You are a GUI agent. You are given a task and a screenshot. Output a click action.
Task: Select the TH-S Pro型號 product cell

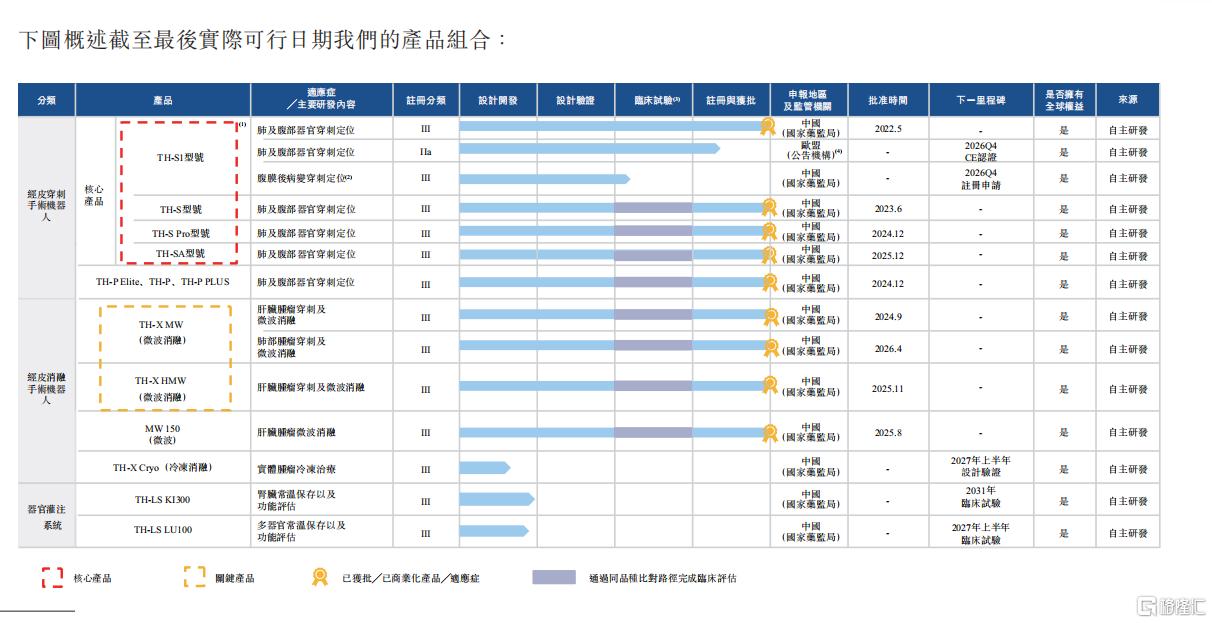coord(181,233)
